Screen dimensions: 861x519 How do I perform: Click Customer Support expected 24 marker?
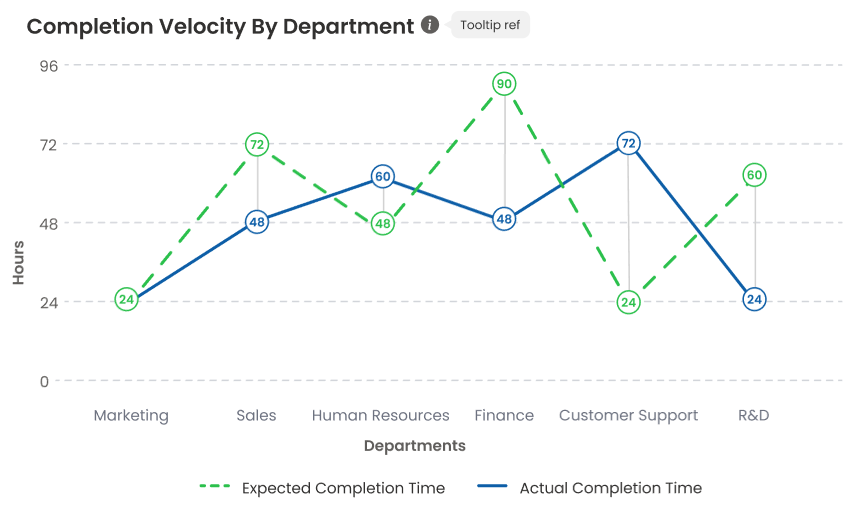(x=628, y=301)
